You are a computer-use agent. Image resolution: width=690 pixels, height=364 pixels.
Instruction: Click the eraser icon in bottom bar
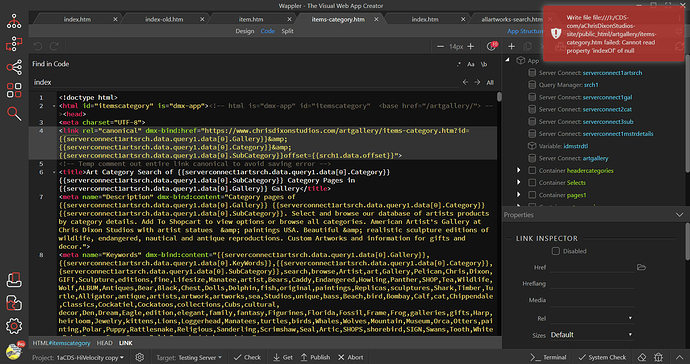(x=642, y=357)
